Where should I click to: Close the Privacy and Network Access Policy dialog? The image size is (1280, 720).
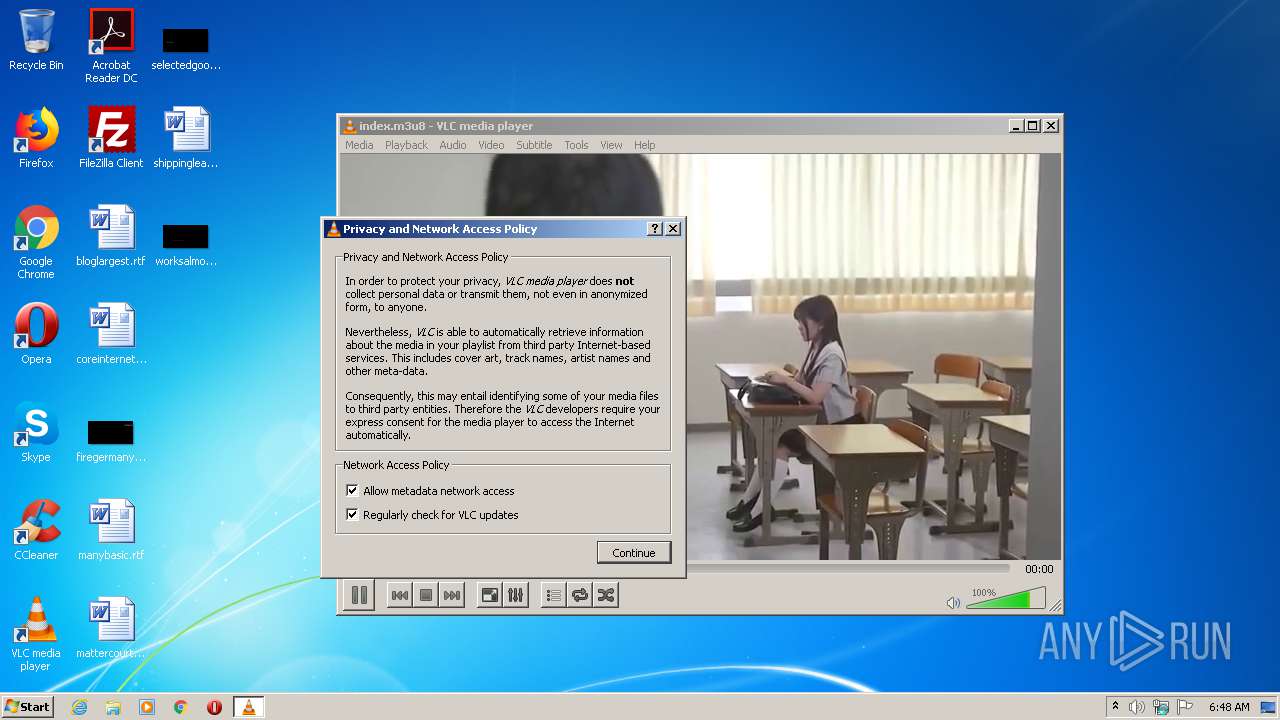pyautogui.click(x=673, y=229)
